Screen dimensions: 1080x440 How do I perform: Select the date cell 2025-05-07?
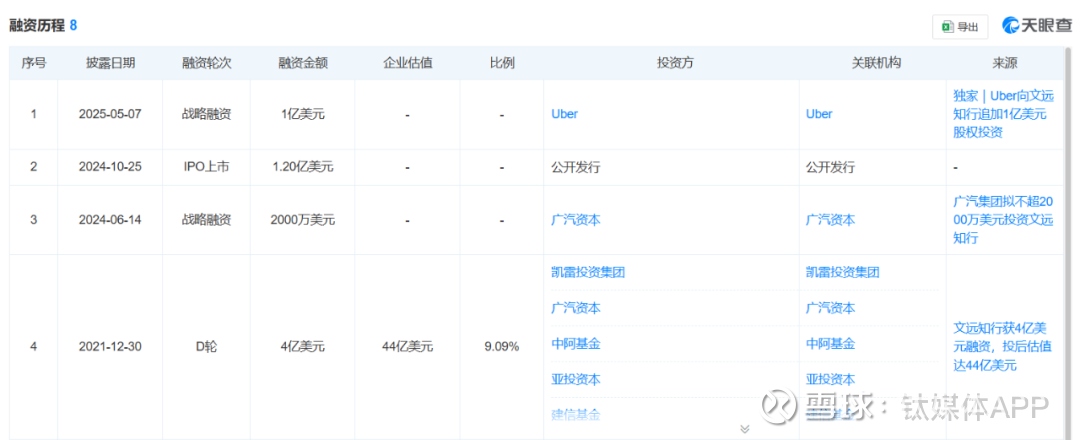pyautogui.click(x=110, y=114)
